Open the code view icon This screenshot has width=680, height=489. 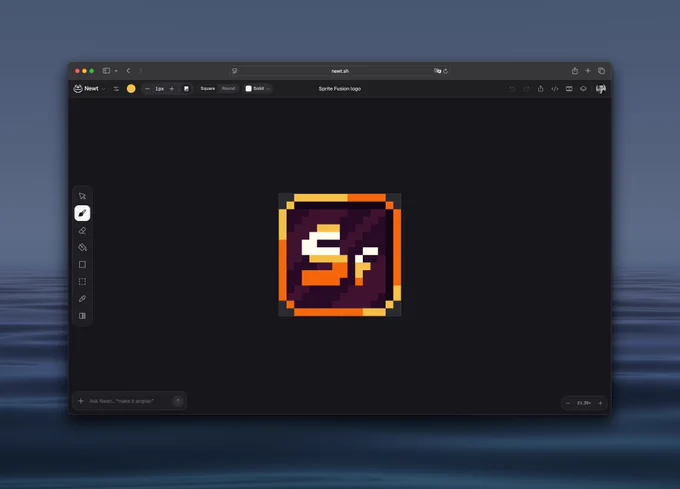(x=555, y=89)
